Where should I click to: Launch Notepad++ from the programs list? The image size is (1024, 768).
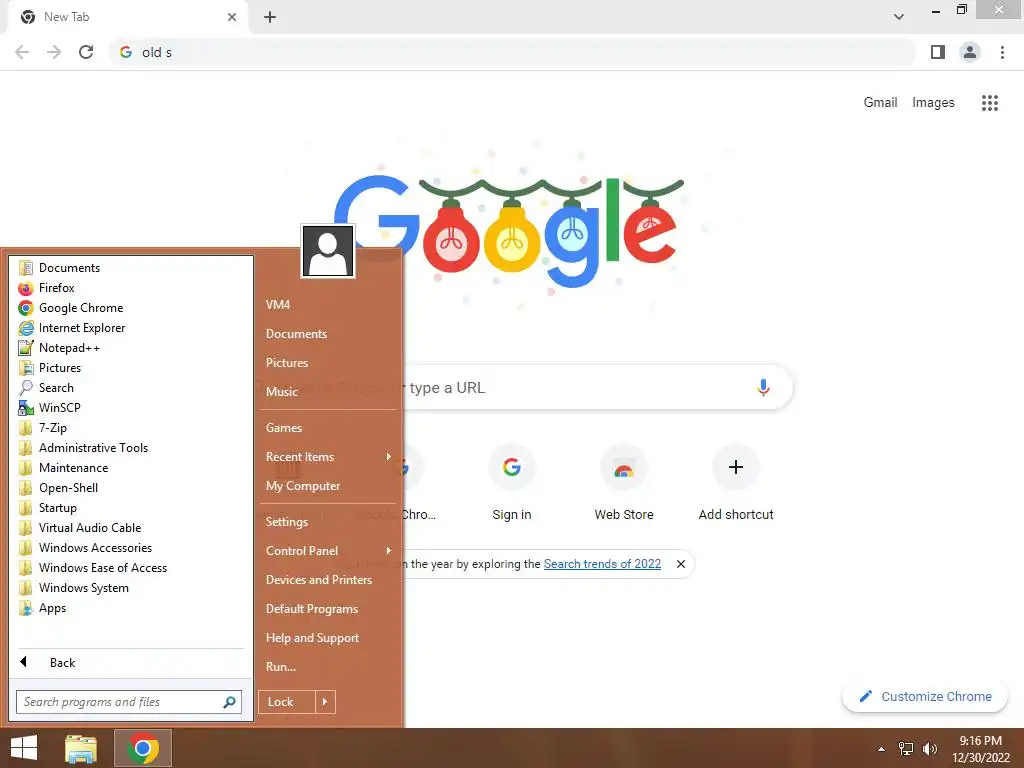69,348
